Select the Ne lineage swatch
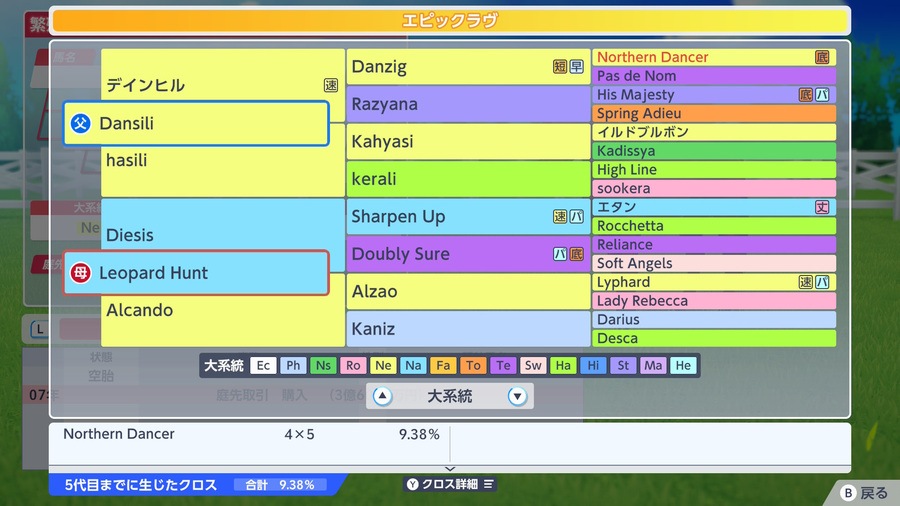Viewport: 900px width, 506px height. 383,365
